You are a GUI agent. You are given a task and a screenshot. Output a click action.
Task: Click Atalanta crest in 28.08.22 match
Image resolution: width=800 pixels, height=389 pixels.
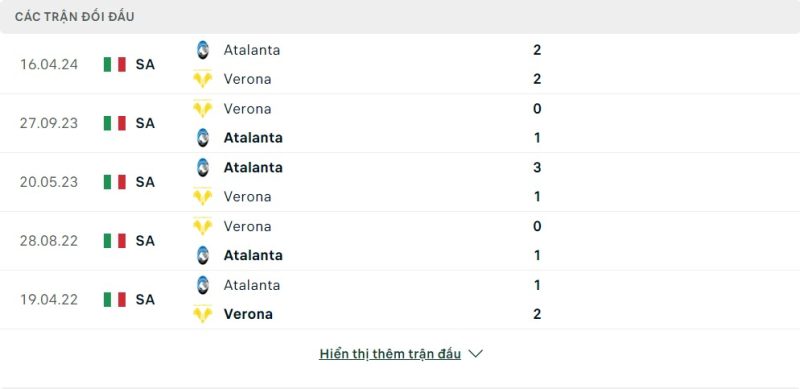[x=203, y=255]
